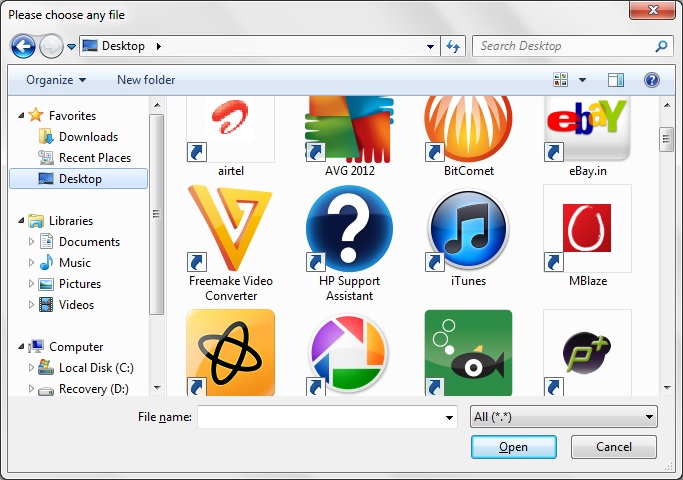Select the BitComet shortcut icon

468,129
